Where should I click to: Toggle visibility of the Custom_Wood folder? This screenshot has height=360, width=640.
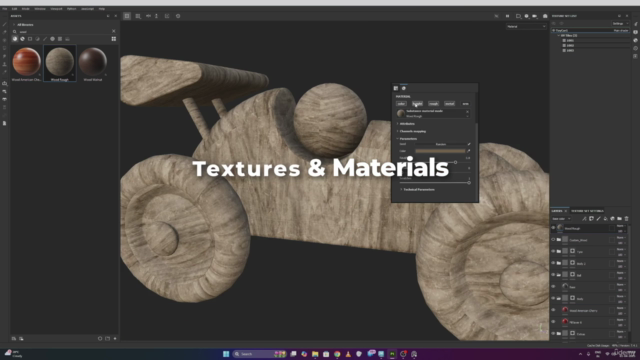553,240
